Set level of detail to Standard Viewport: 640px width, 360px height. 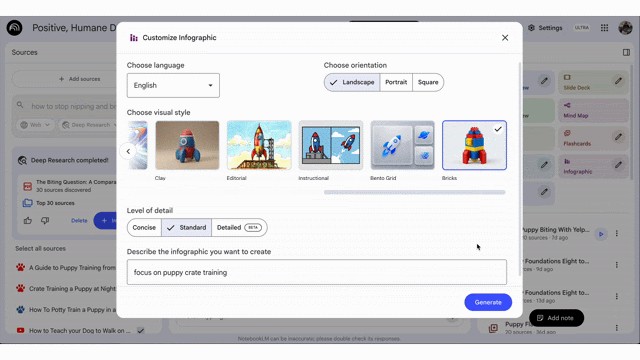[x=187, y=228]
